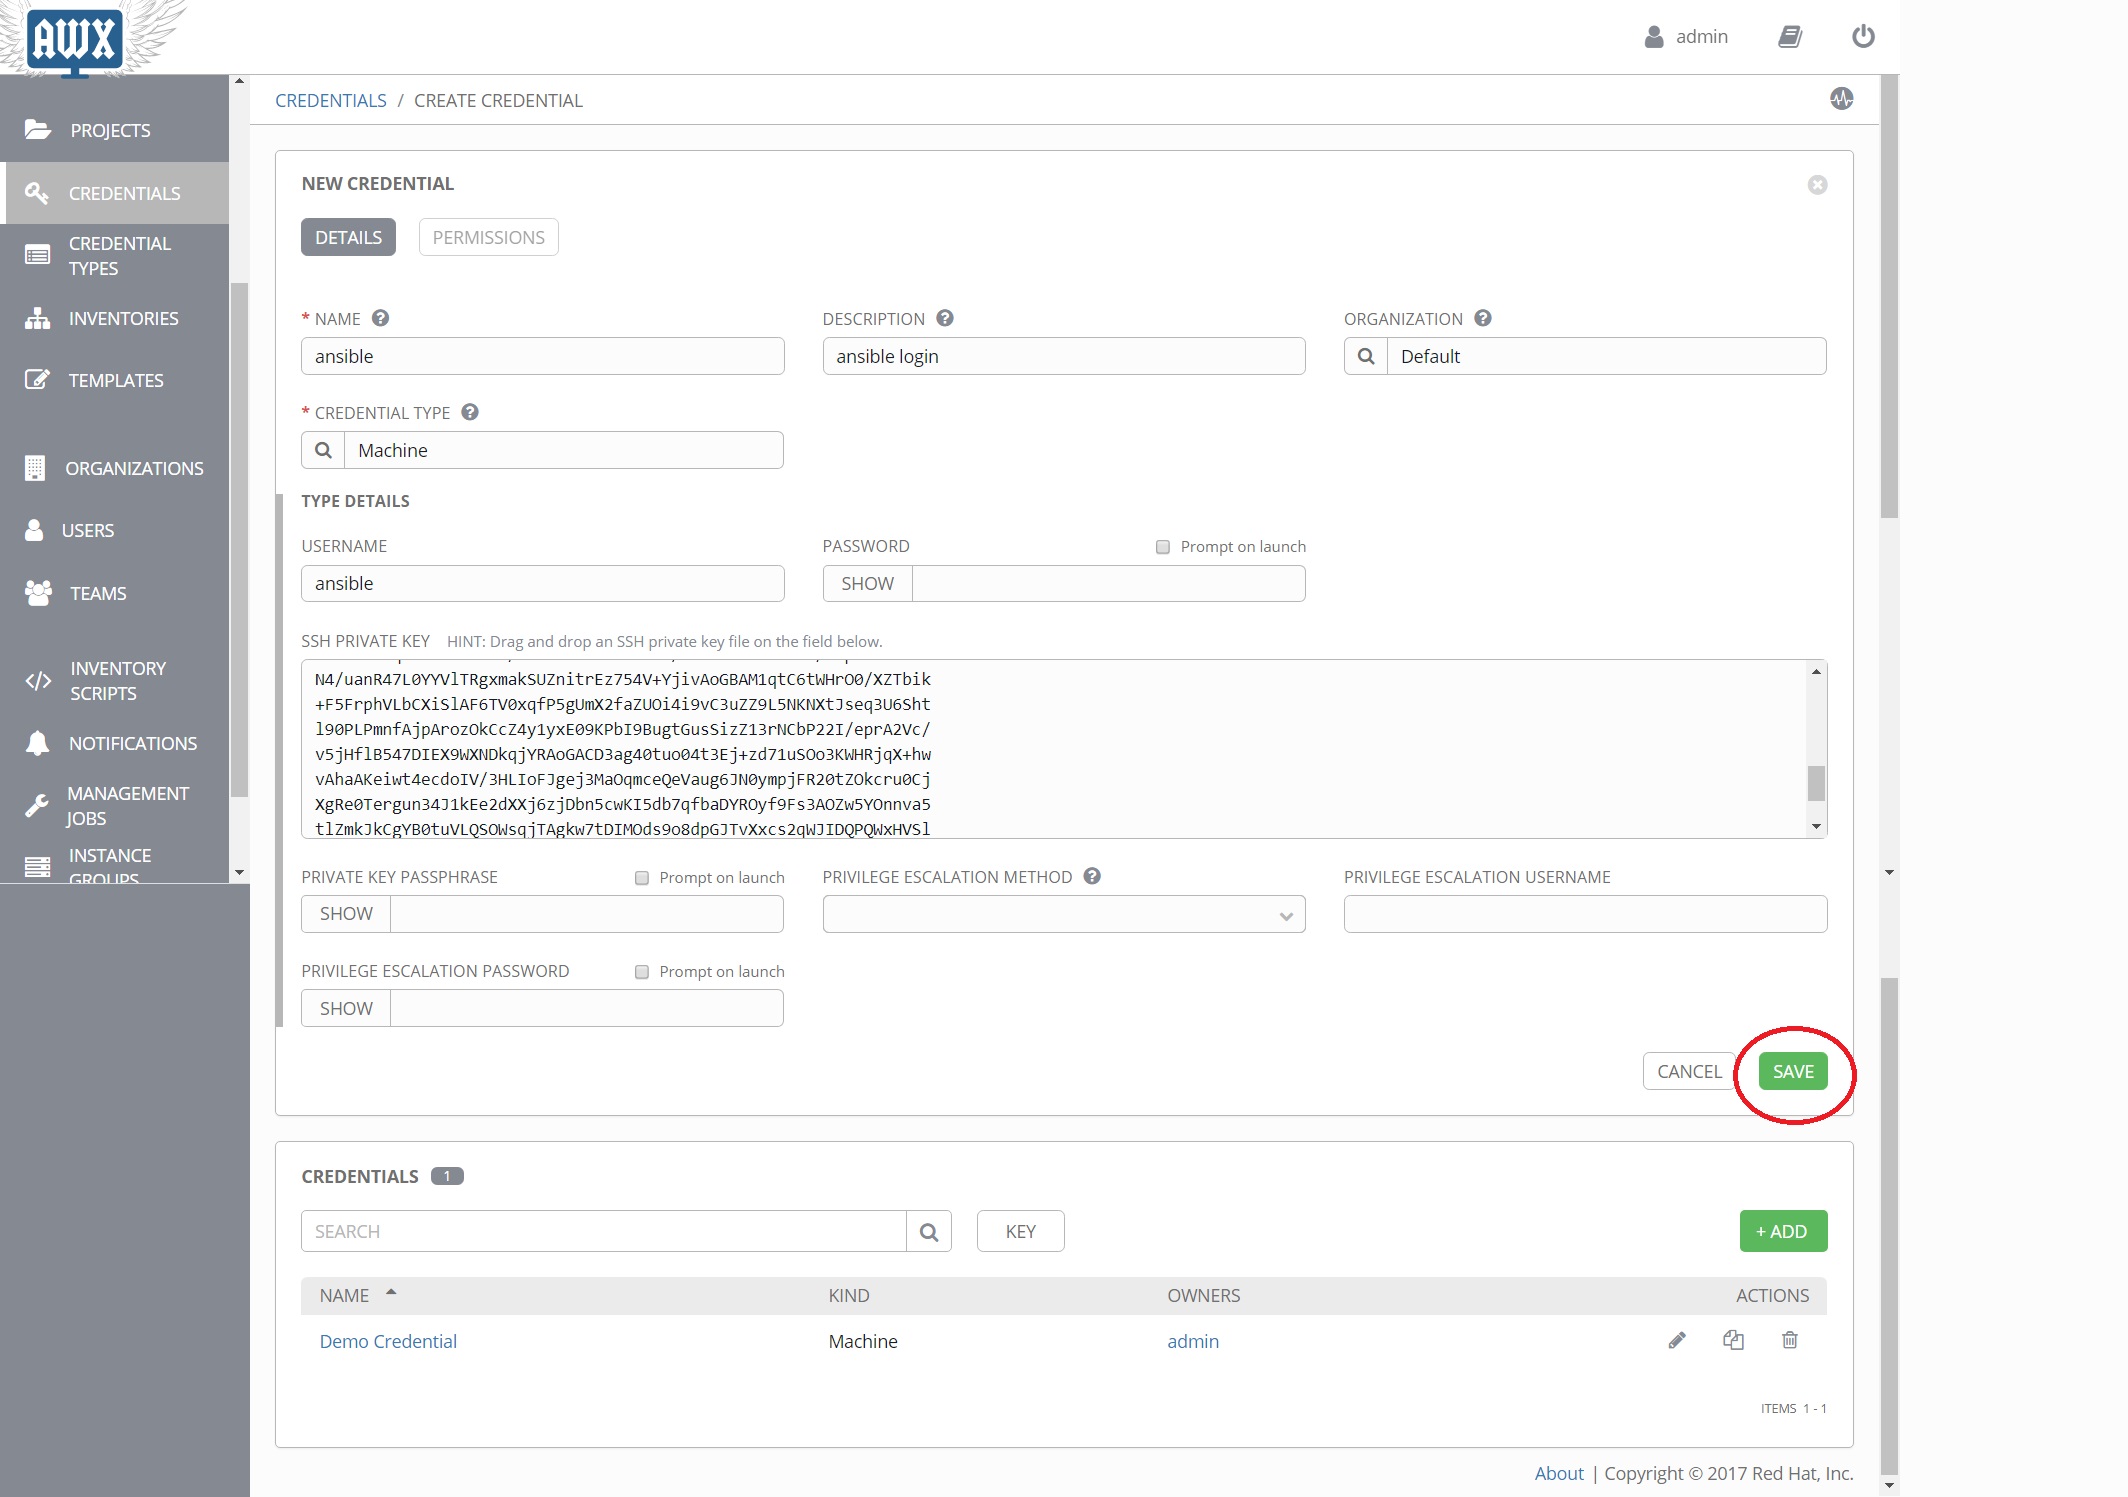The height and width of the screenshot is (1497, 2128).
Task: Focus the Name input field
Action: click(x=542, y=356)
